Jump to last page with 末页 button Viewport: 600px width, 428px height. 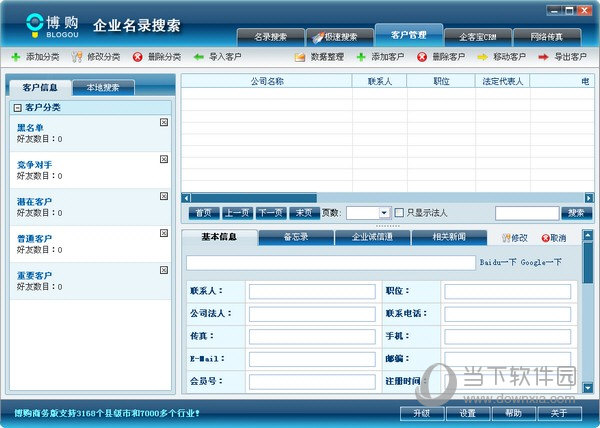pyautogui.click(x=304, y=213)
